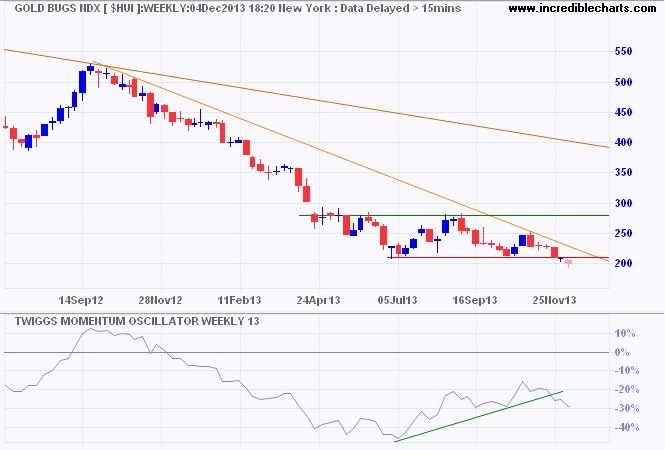665x450 pixels.
Task: Select the -30% oscillator axis label
Action: 626,408
